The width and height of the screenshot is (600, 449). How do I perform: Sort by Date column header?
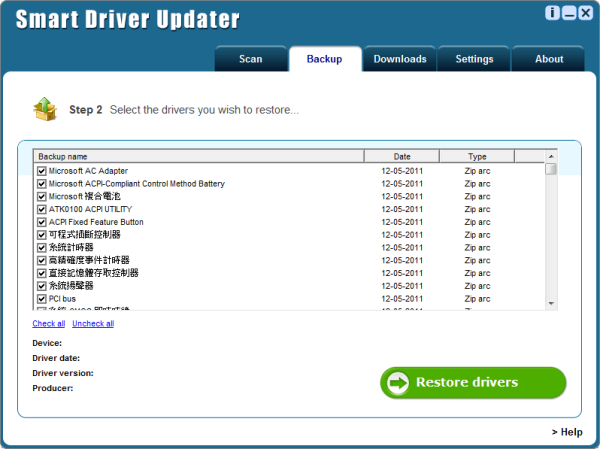pyautogui.click(x=402, y=156)
